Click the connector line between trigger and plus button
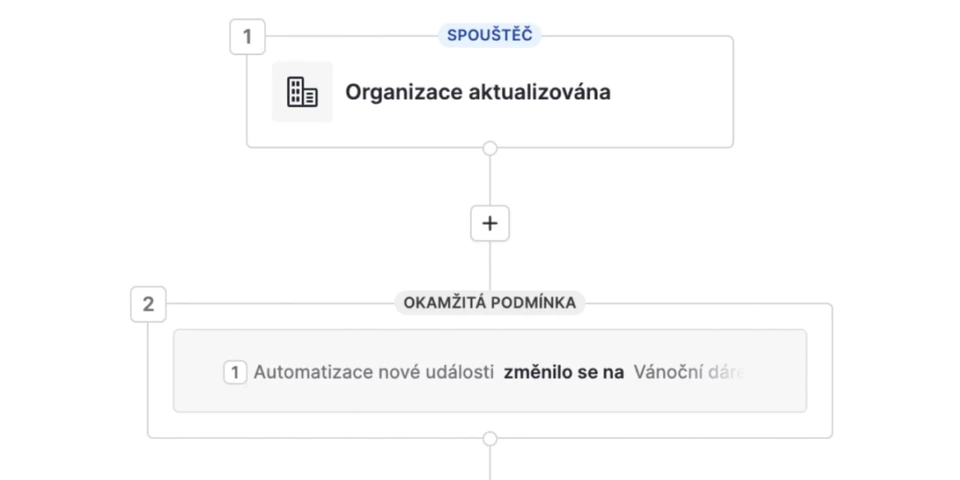 490,180
